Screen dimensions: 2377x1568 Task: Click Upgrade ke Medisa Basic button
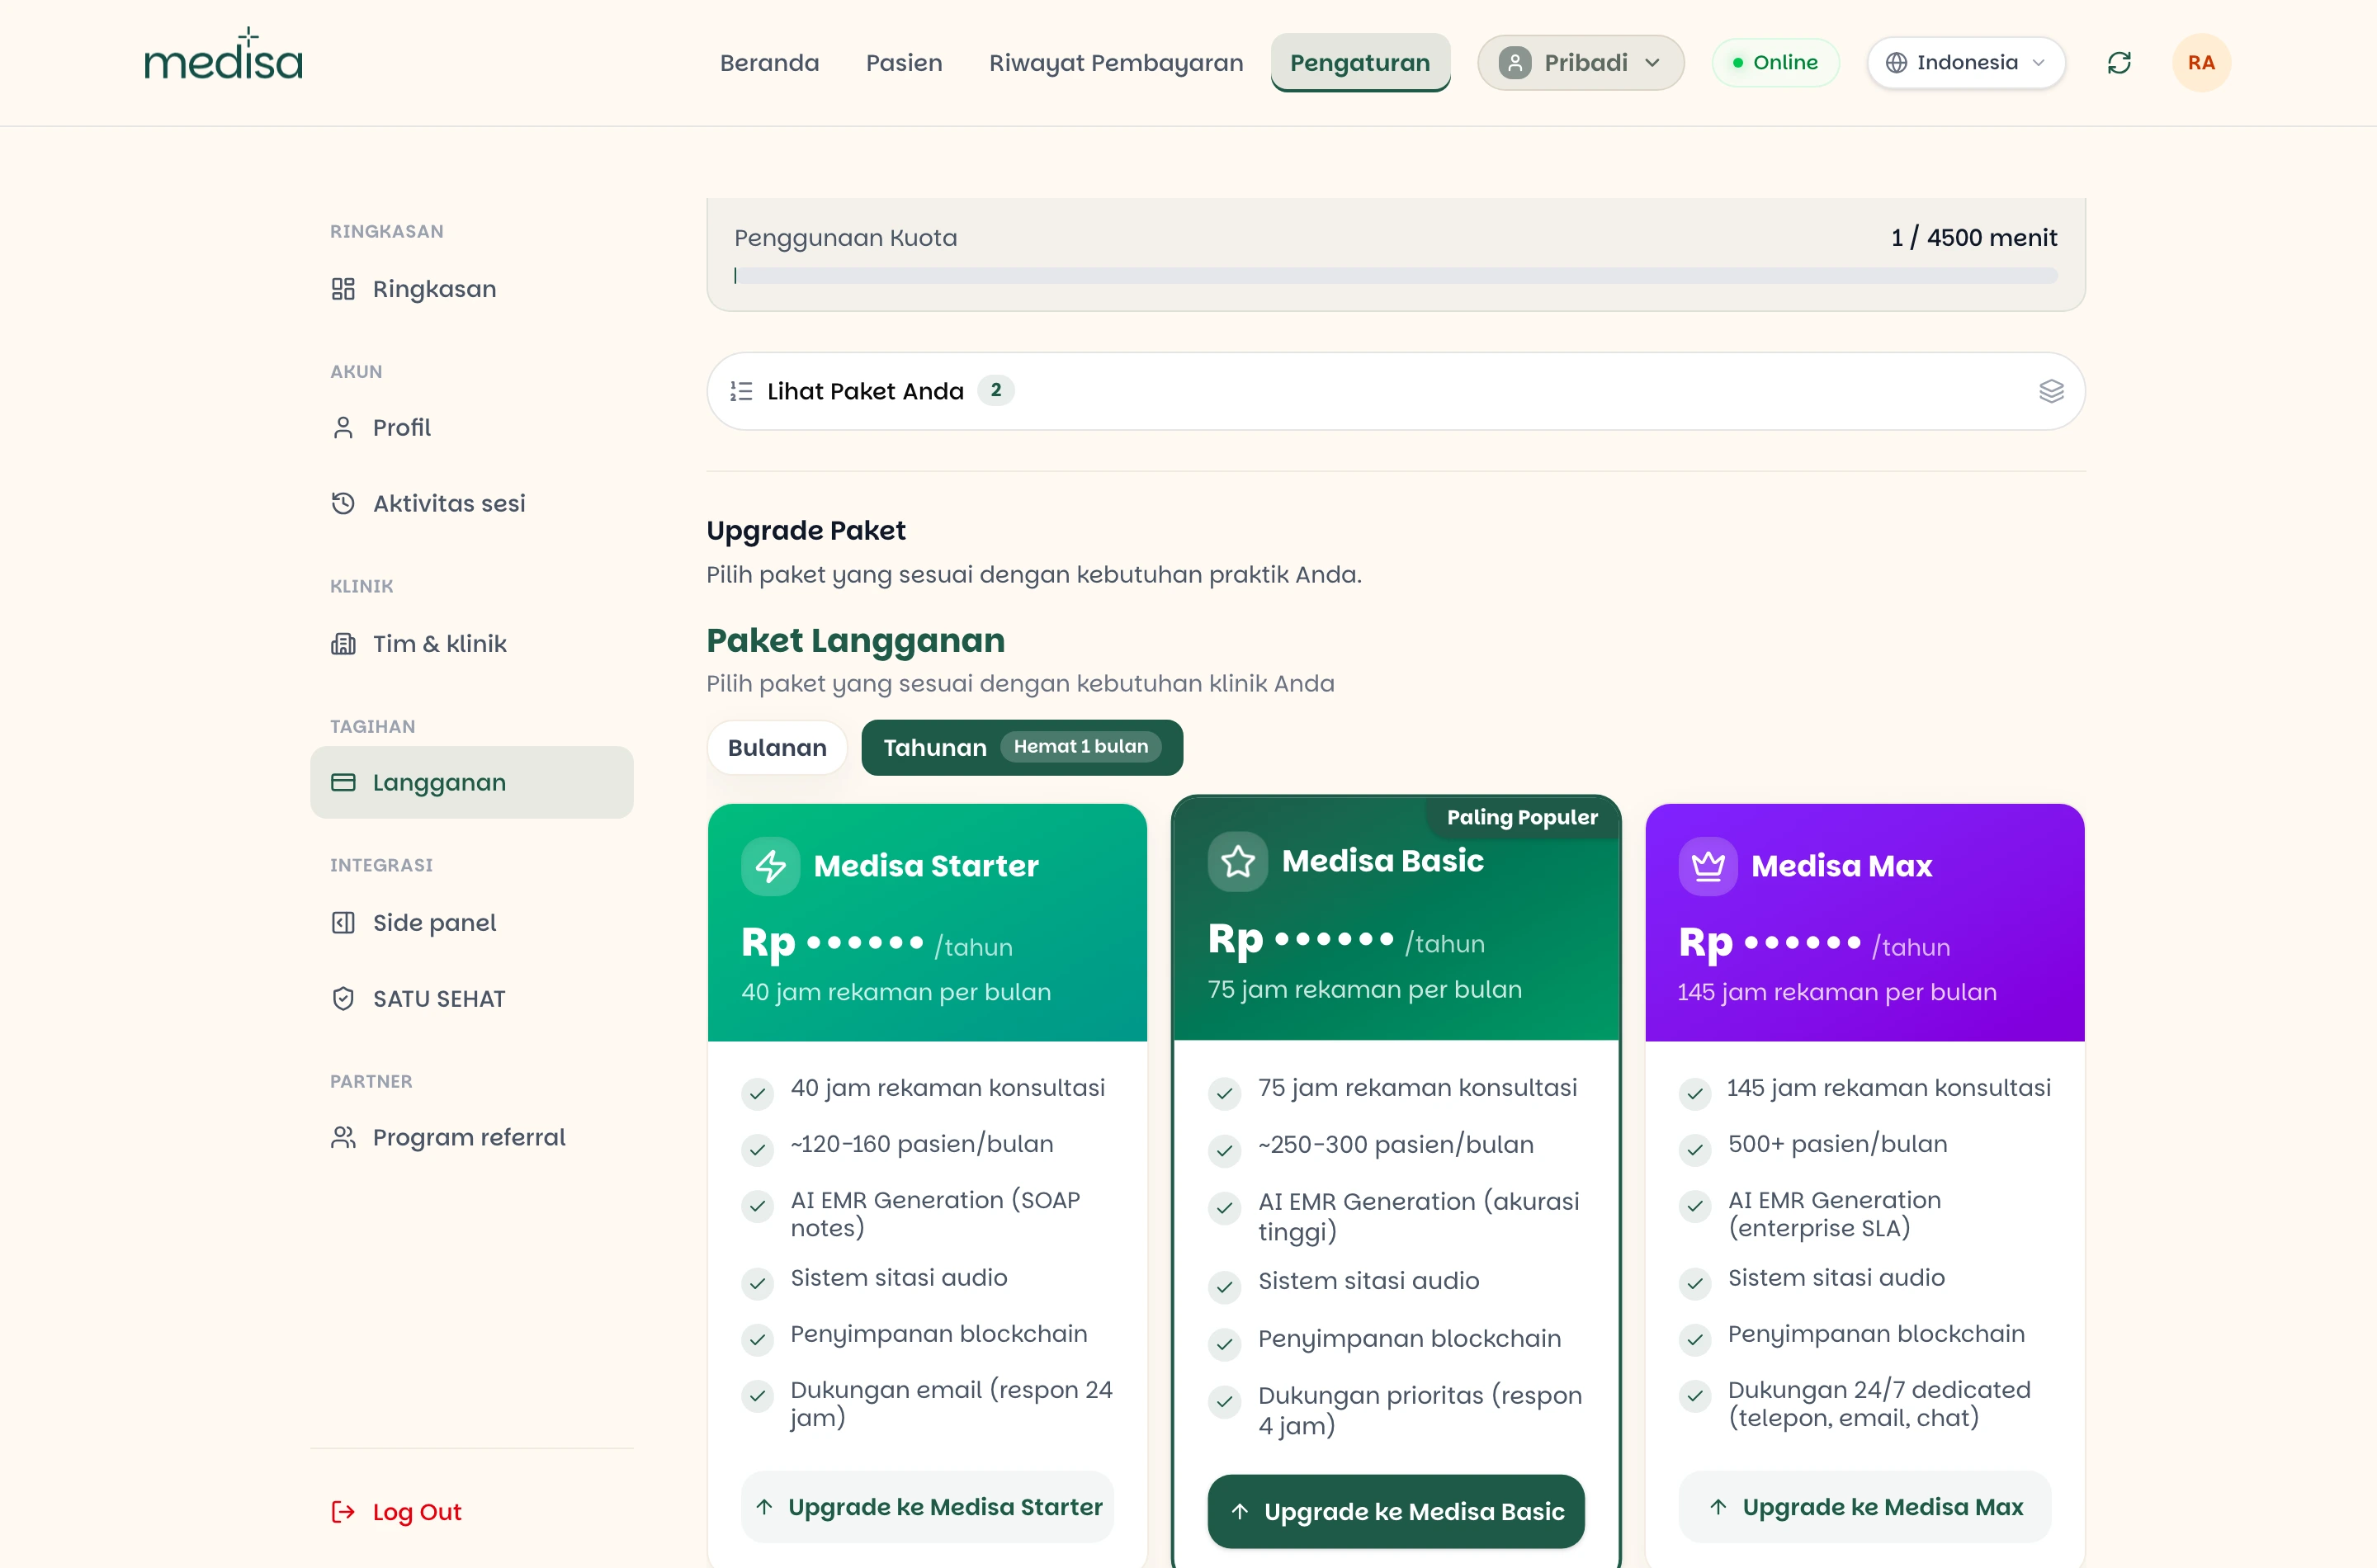click(1396, 1512)
